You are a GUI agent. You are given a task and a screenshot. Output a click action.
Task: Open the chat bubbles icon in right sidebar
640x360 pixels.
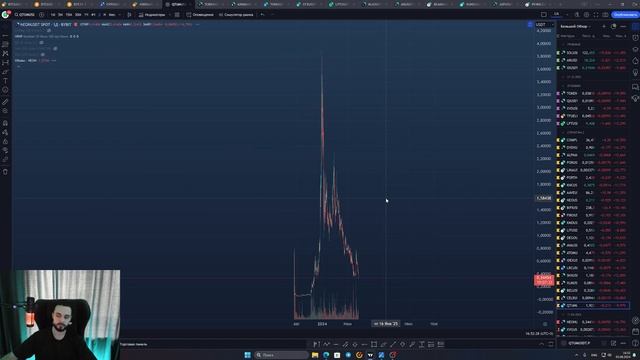click(x=636, y=87)
